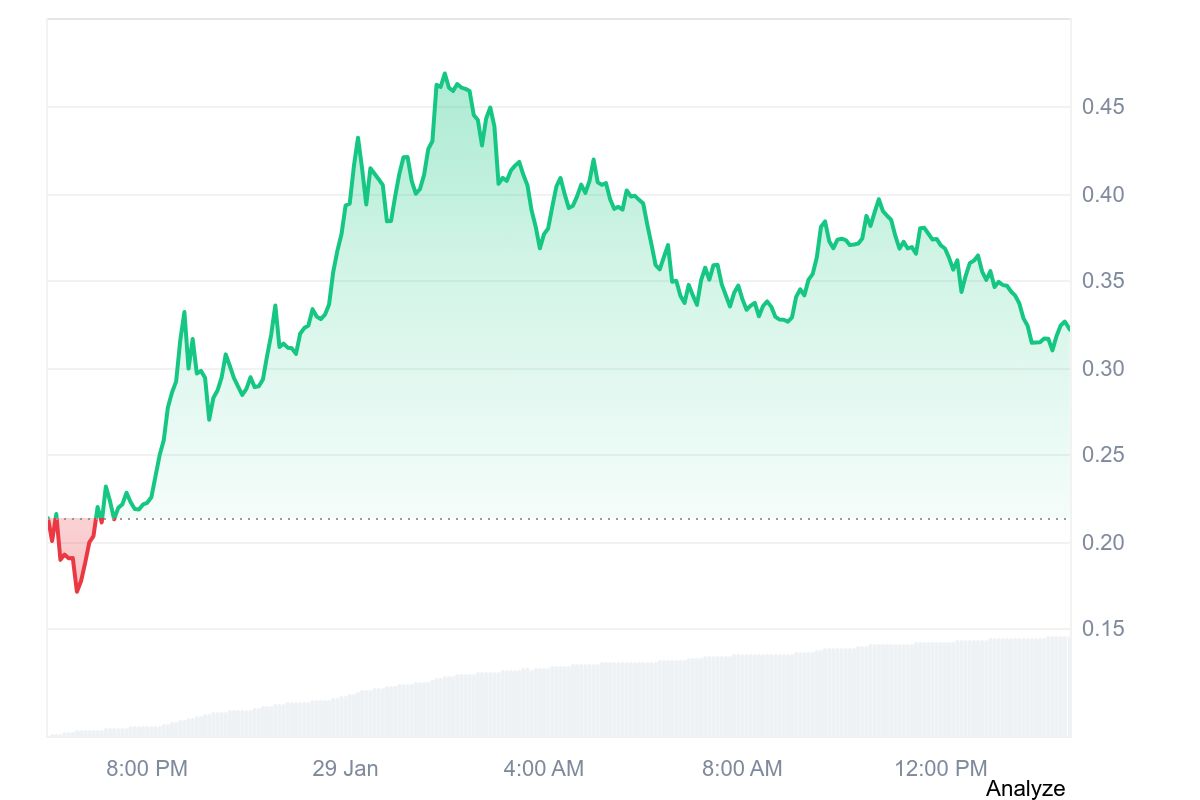Click the 4:00 AM time axis label

pyautogui.click(x=544, y=768)
